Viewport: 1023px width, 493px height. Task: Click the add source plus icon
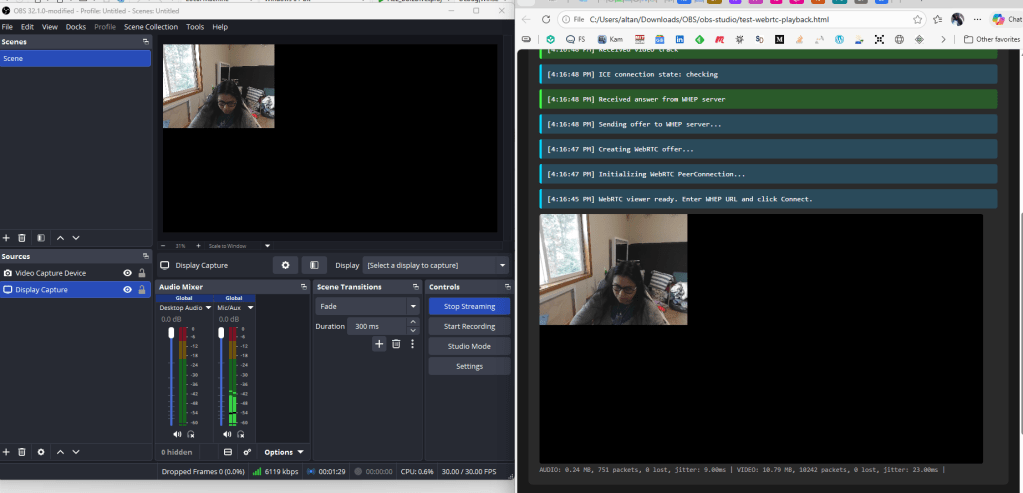[x=7, y=452]
